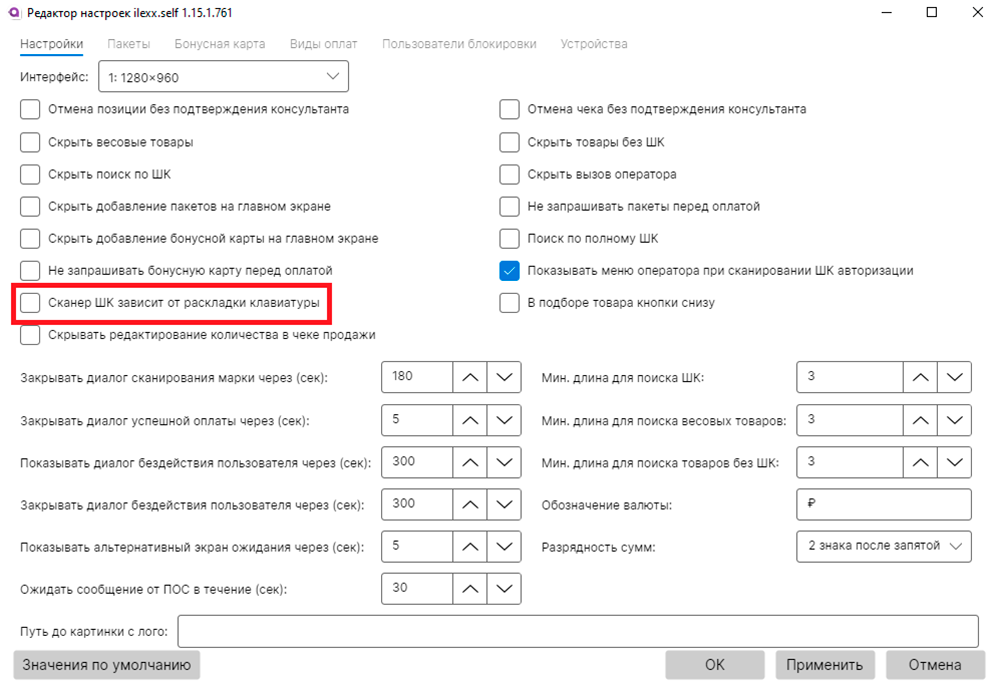This screenshot has width=1000, height=689.
Task: Click the app icon in the title bar
Action: (x=13, y=12)
